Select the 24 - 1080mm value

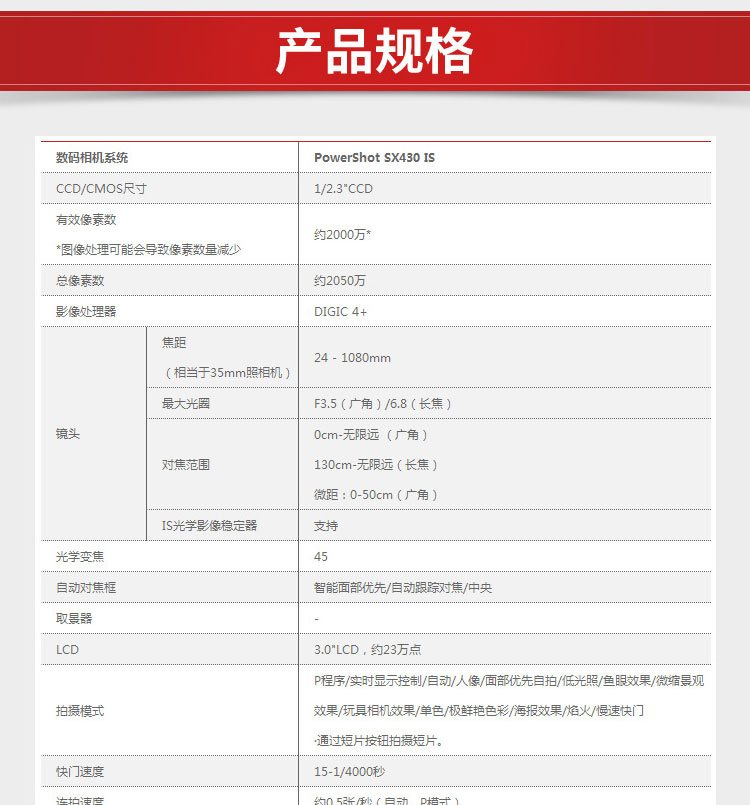(x=352, y=358)
